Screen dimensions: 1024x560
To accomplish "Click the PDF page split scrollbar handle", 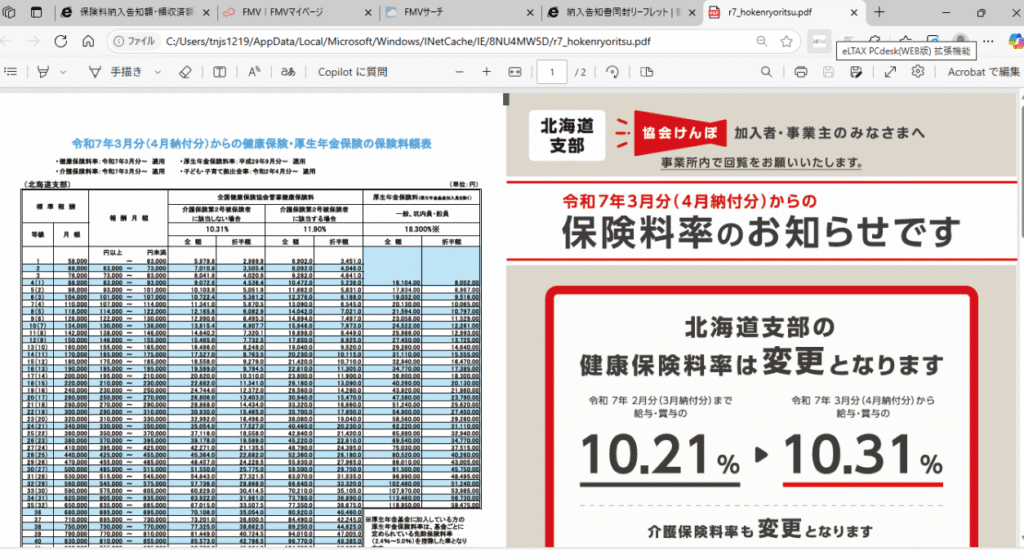I will coord(505,100).
